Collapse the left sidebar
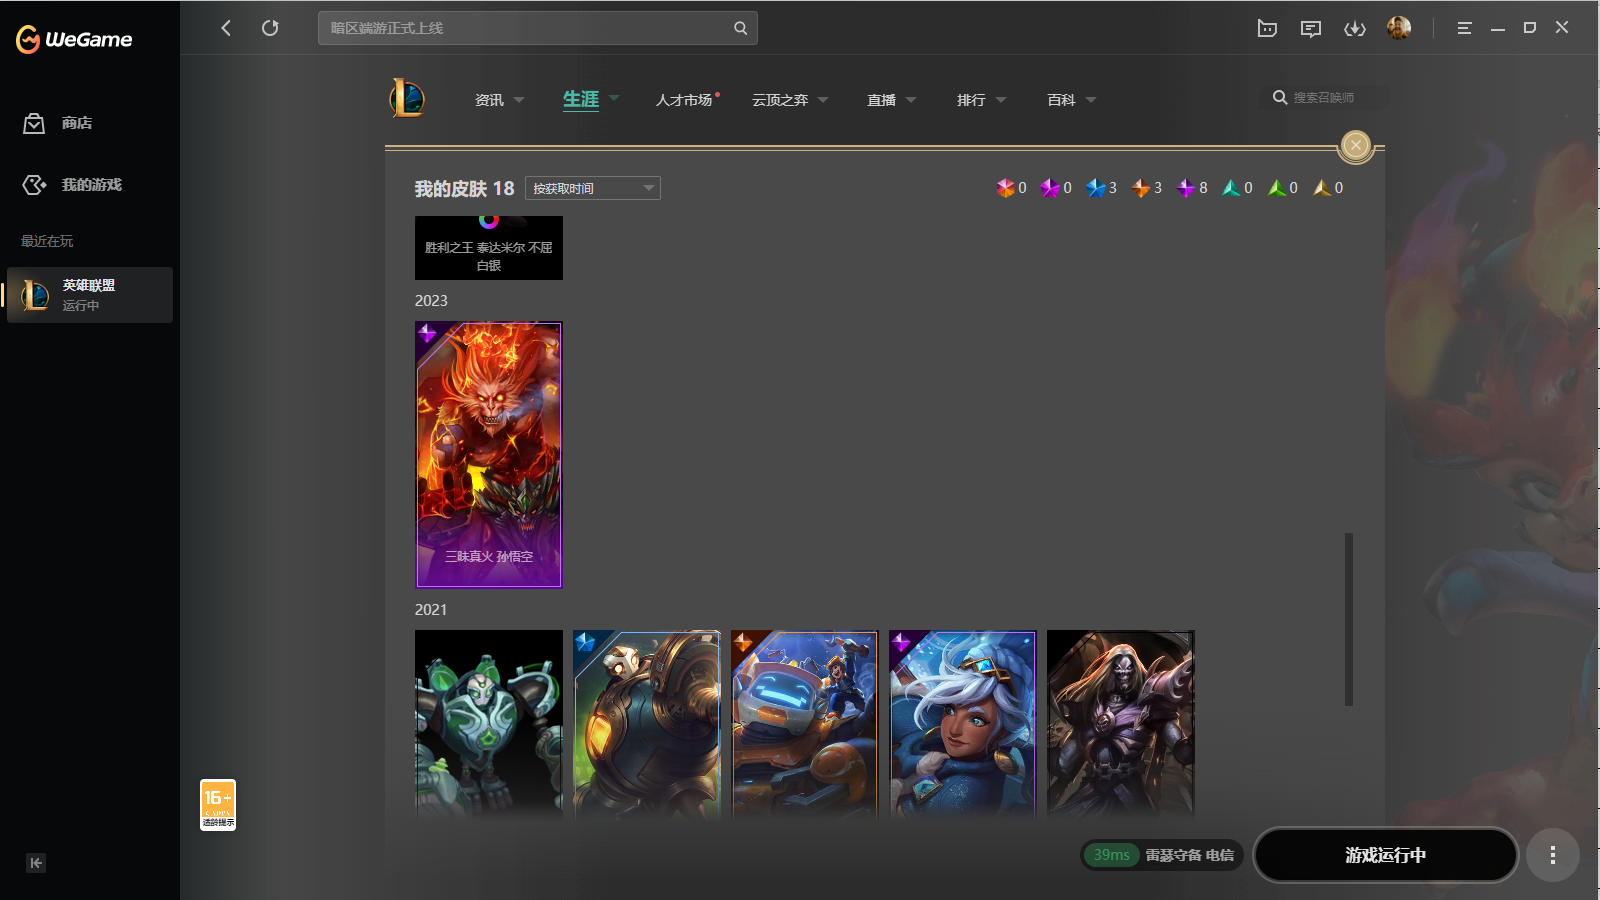Image resolution: width=1600 pixels, height=900 pixels. click(x=36, y=863)
